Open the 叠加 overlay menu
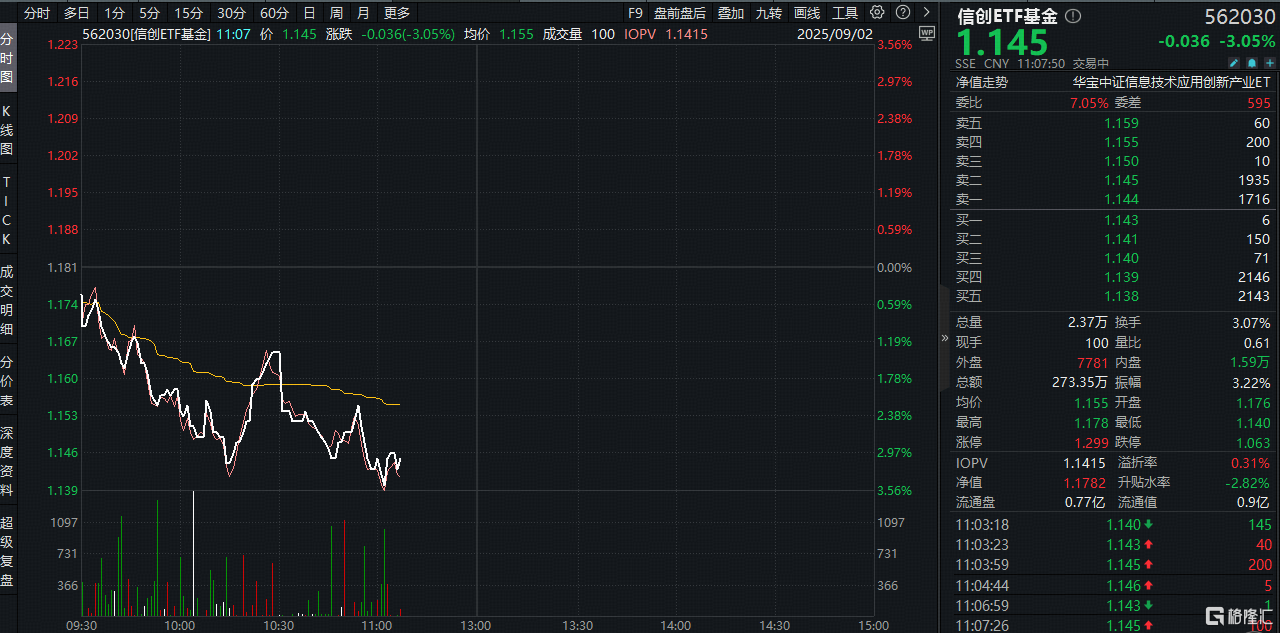Screen dimensions: 1280x633 pos(731,13)
